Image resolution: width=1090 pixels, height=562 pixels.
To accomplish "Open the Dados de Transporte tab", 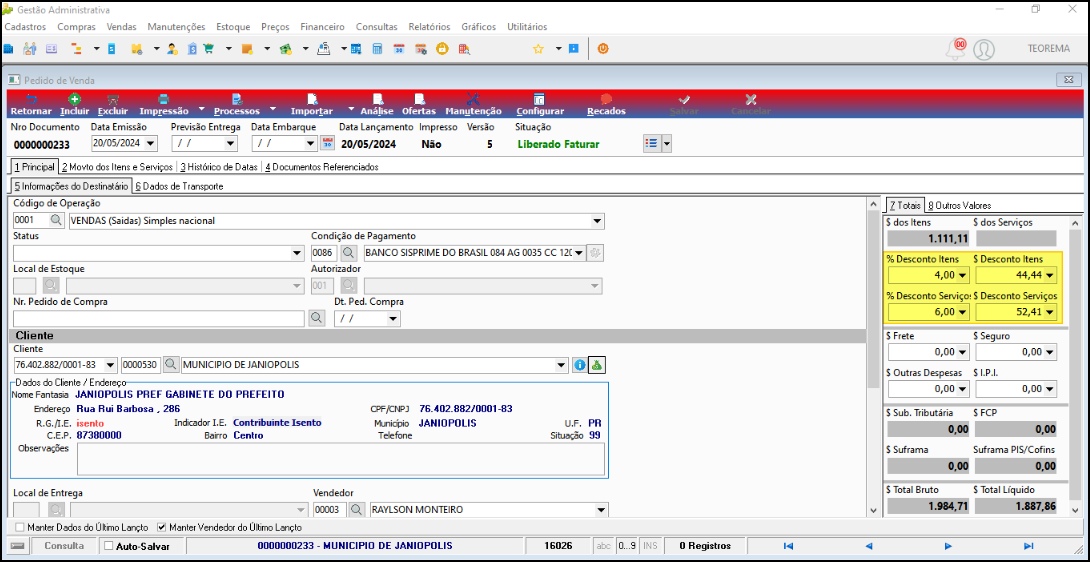I will click(179, 186).
